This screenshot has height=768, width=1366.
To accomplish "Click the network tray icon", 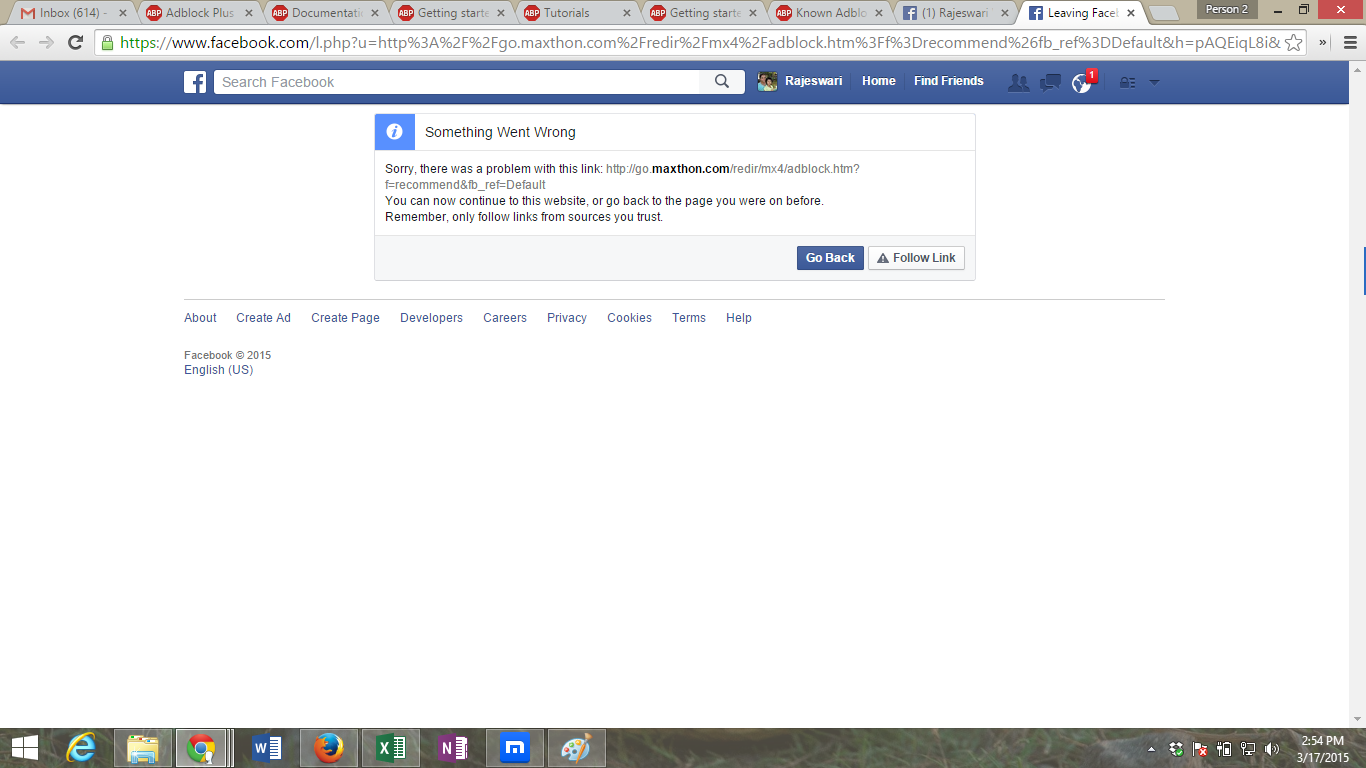I will click(1248, 749).
